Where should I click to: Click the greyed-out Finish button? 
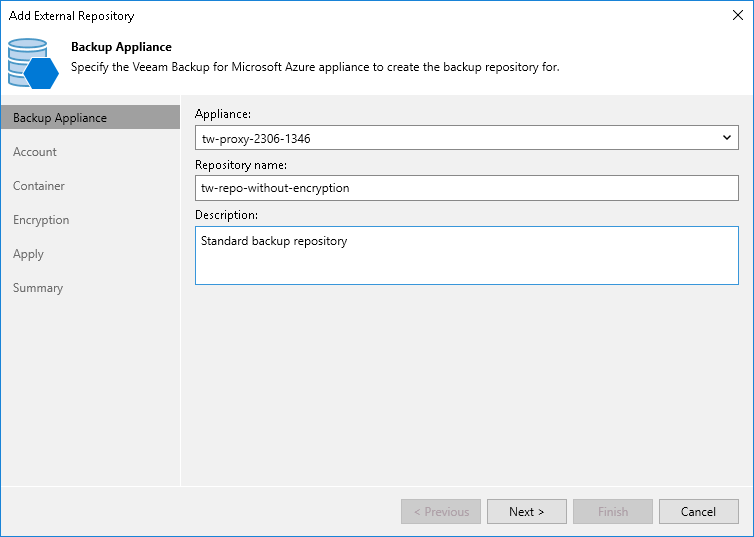click(x=613, y=512)
